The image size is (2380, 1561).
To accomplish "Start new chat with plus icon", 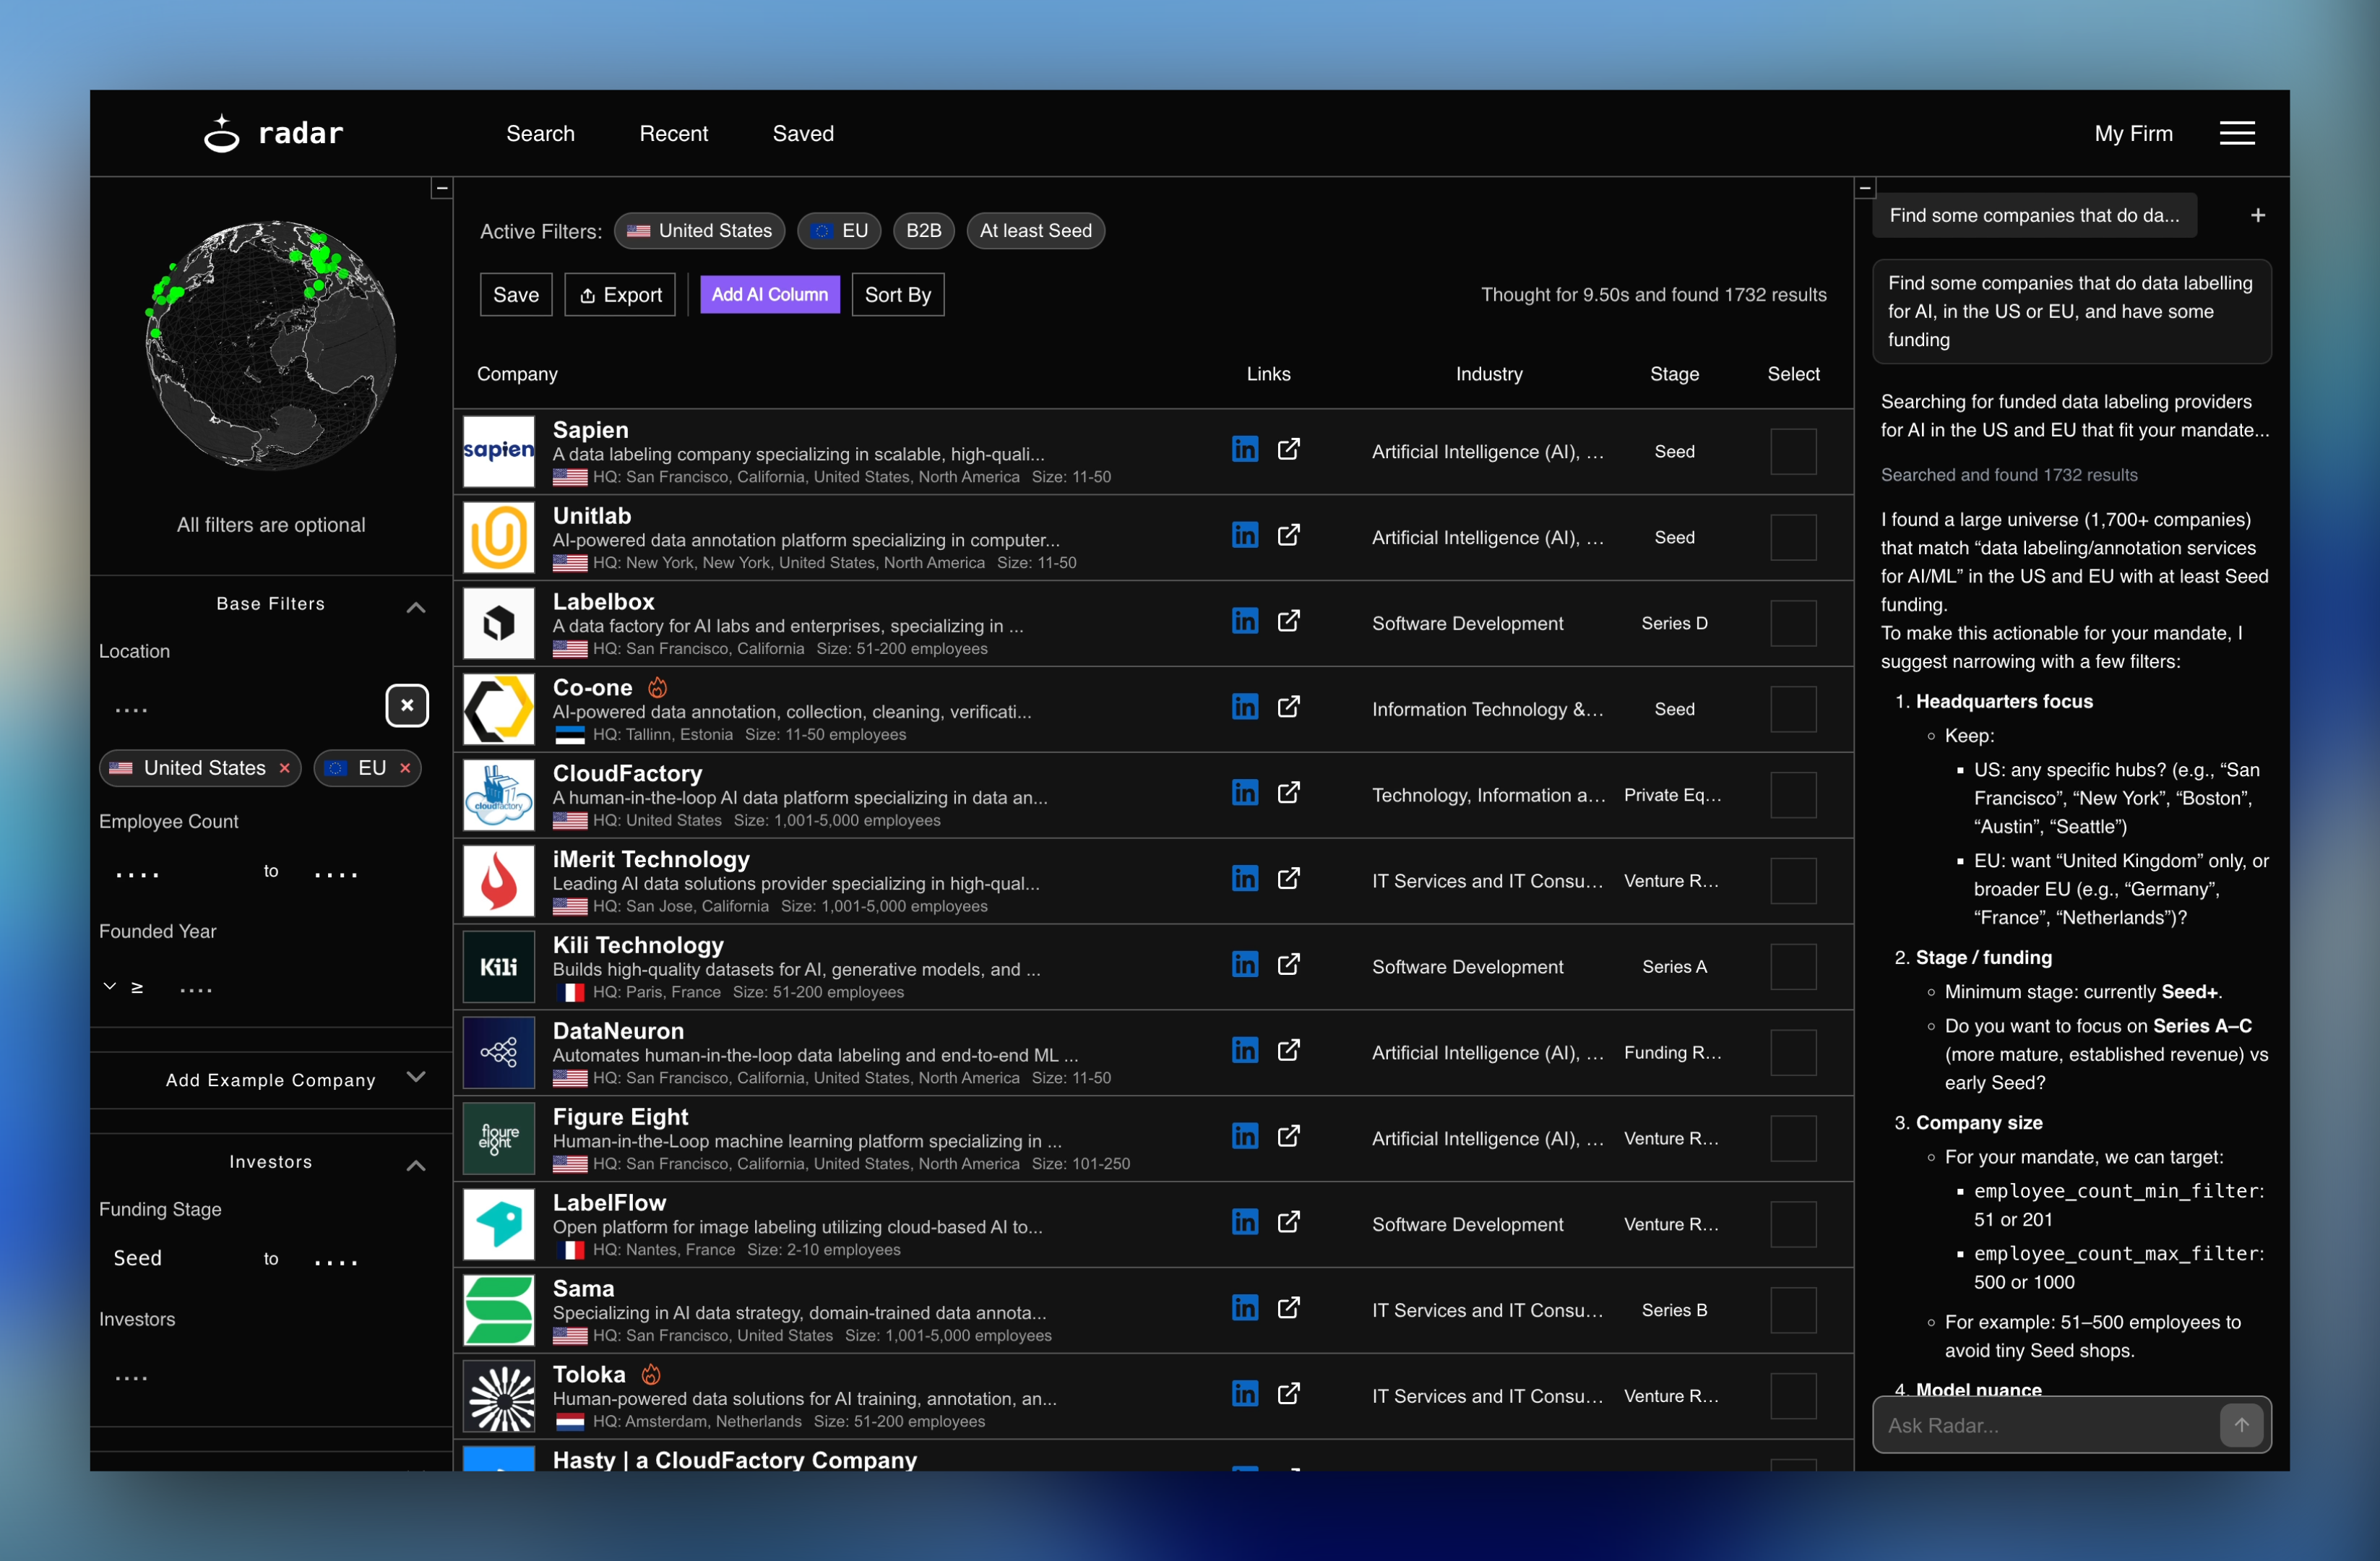I will pyautogui.click(x=2258, y=215).
